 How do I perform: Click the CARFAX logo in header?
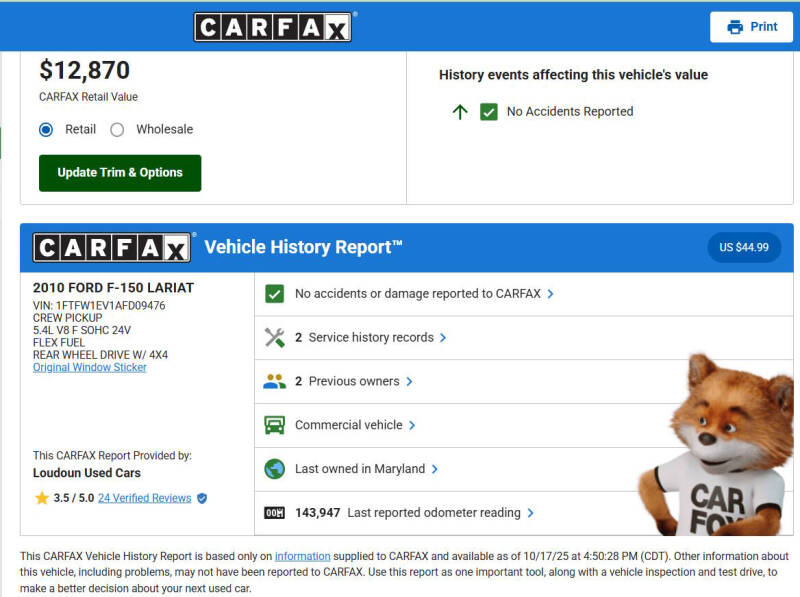tap(273, 27)
